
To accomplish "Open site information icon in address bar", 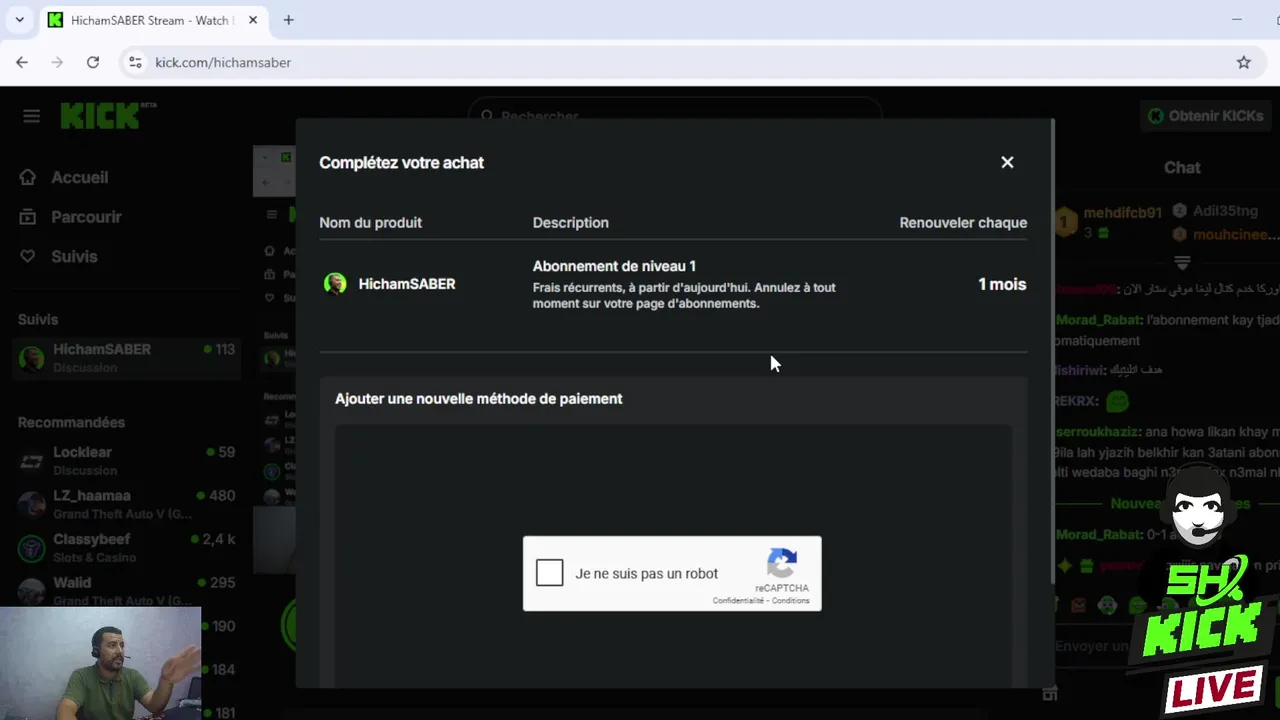I will pos(136,62).
